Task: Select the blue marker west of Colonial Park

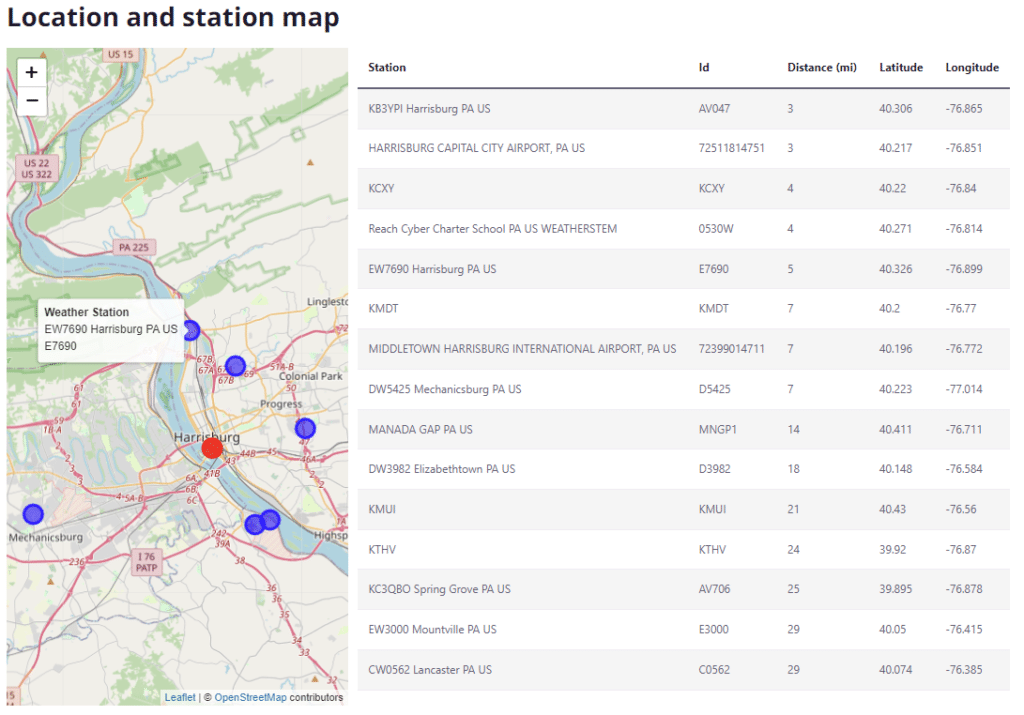Action: (x=235, y=366)
